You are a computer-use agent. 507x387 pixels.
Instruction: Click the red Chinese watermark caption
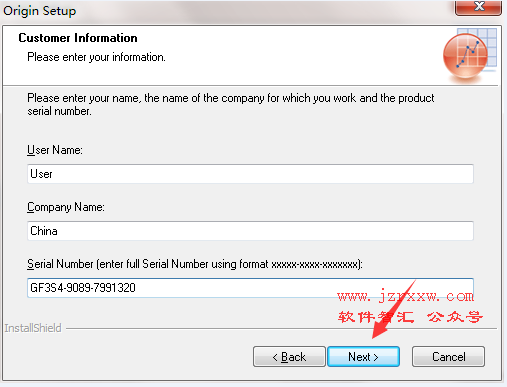click(x=410, y=317)
